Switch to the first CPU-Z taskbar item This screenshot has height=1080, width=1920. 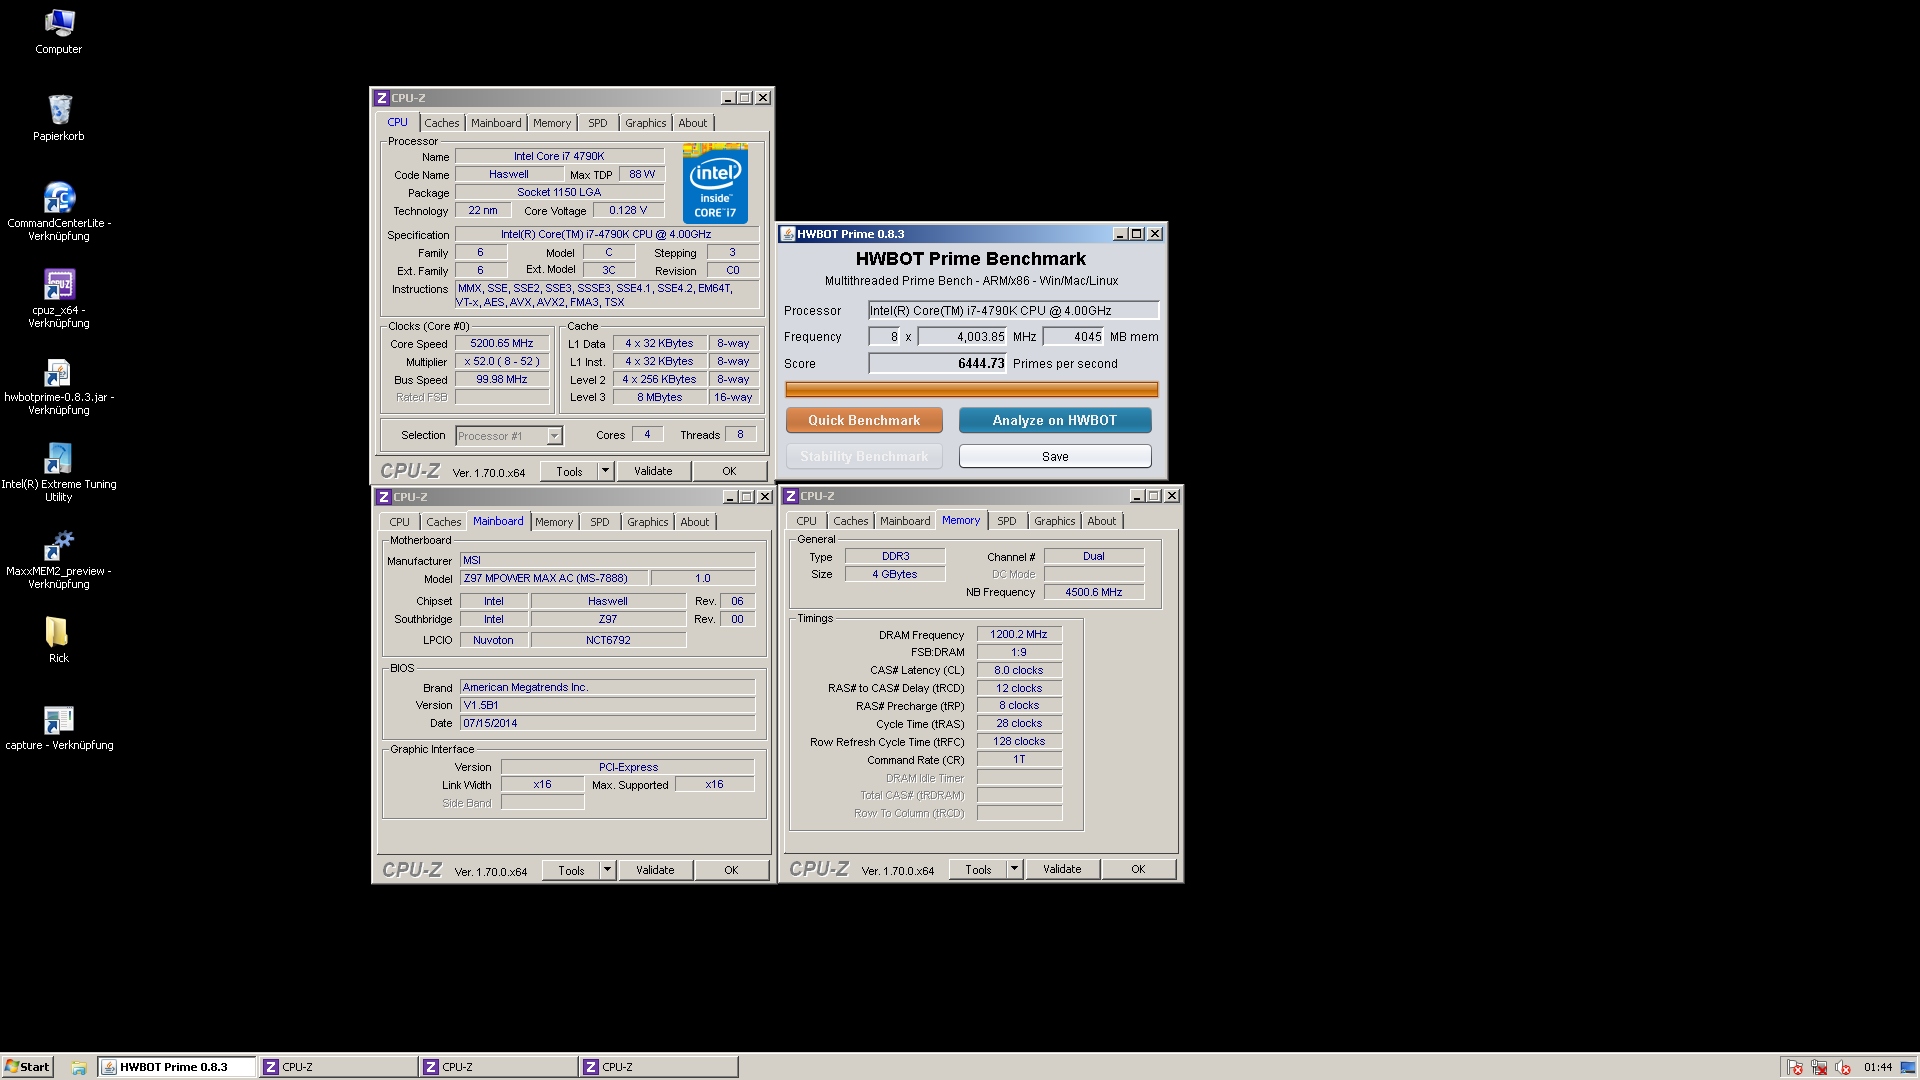(338, 1067)
